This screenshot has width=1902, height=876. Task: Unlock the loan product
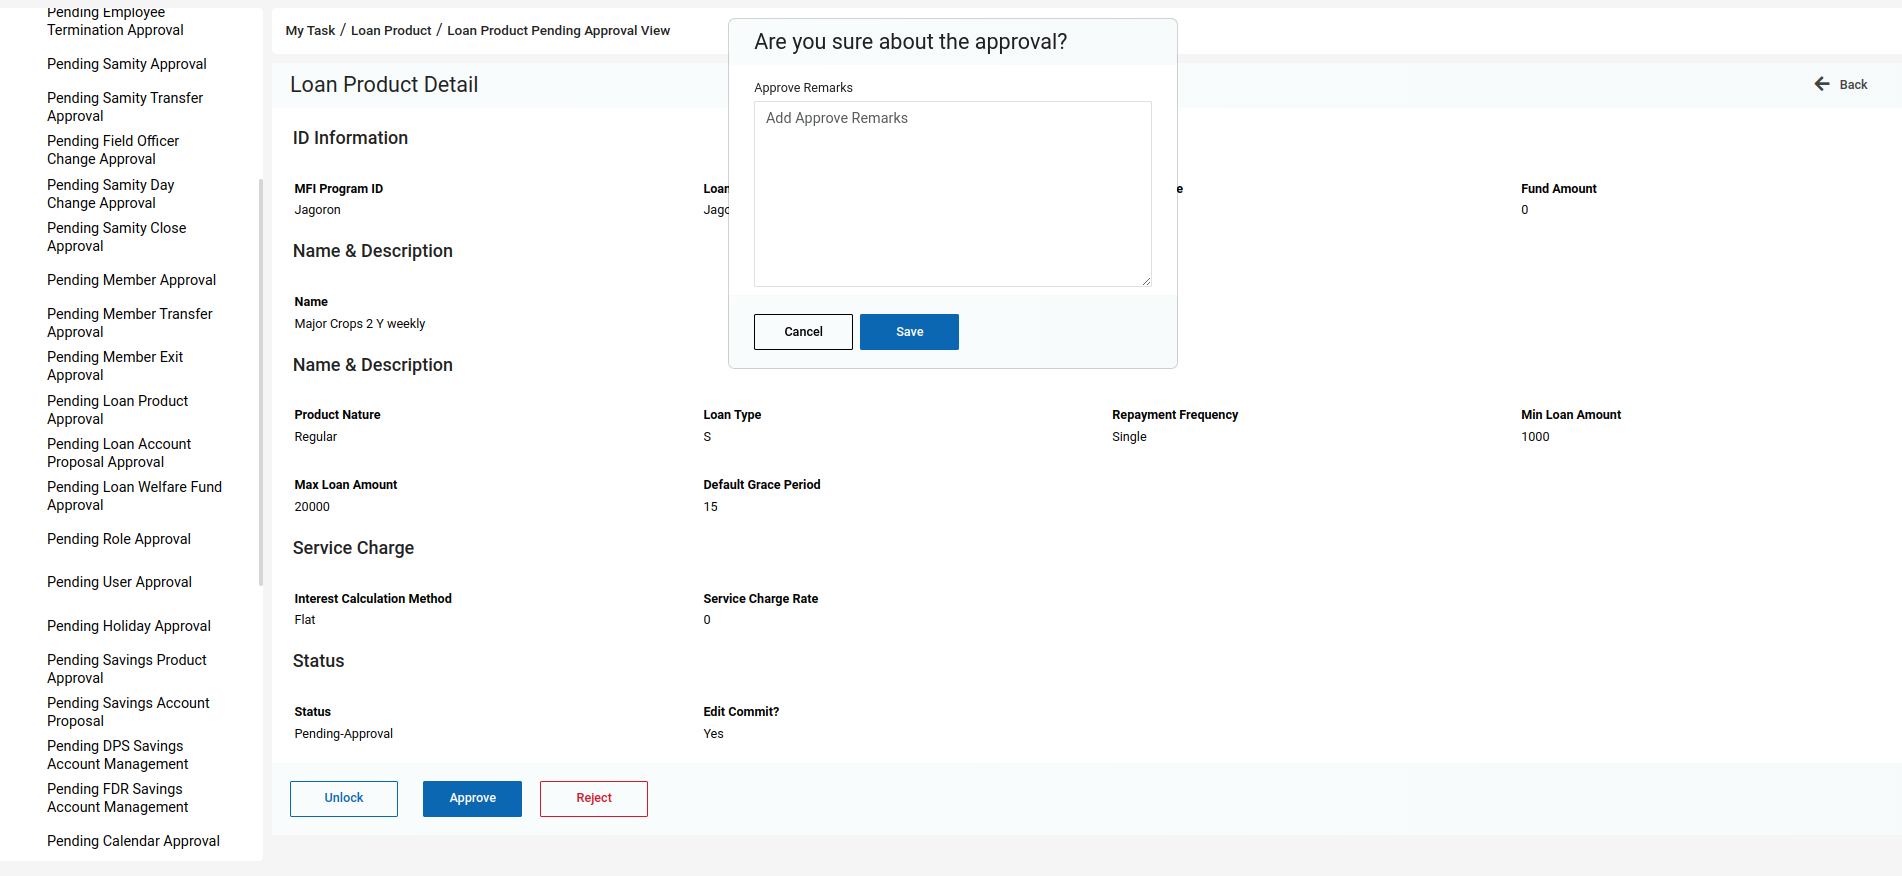[344, 799]
